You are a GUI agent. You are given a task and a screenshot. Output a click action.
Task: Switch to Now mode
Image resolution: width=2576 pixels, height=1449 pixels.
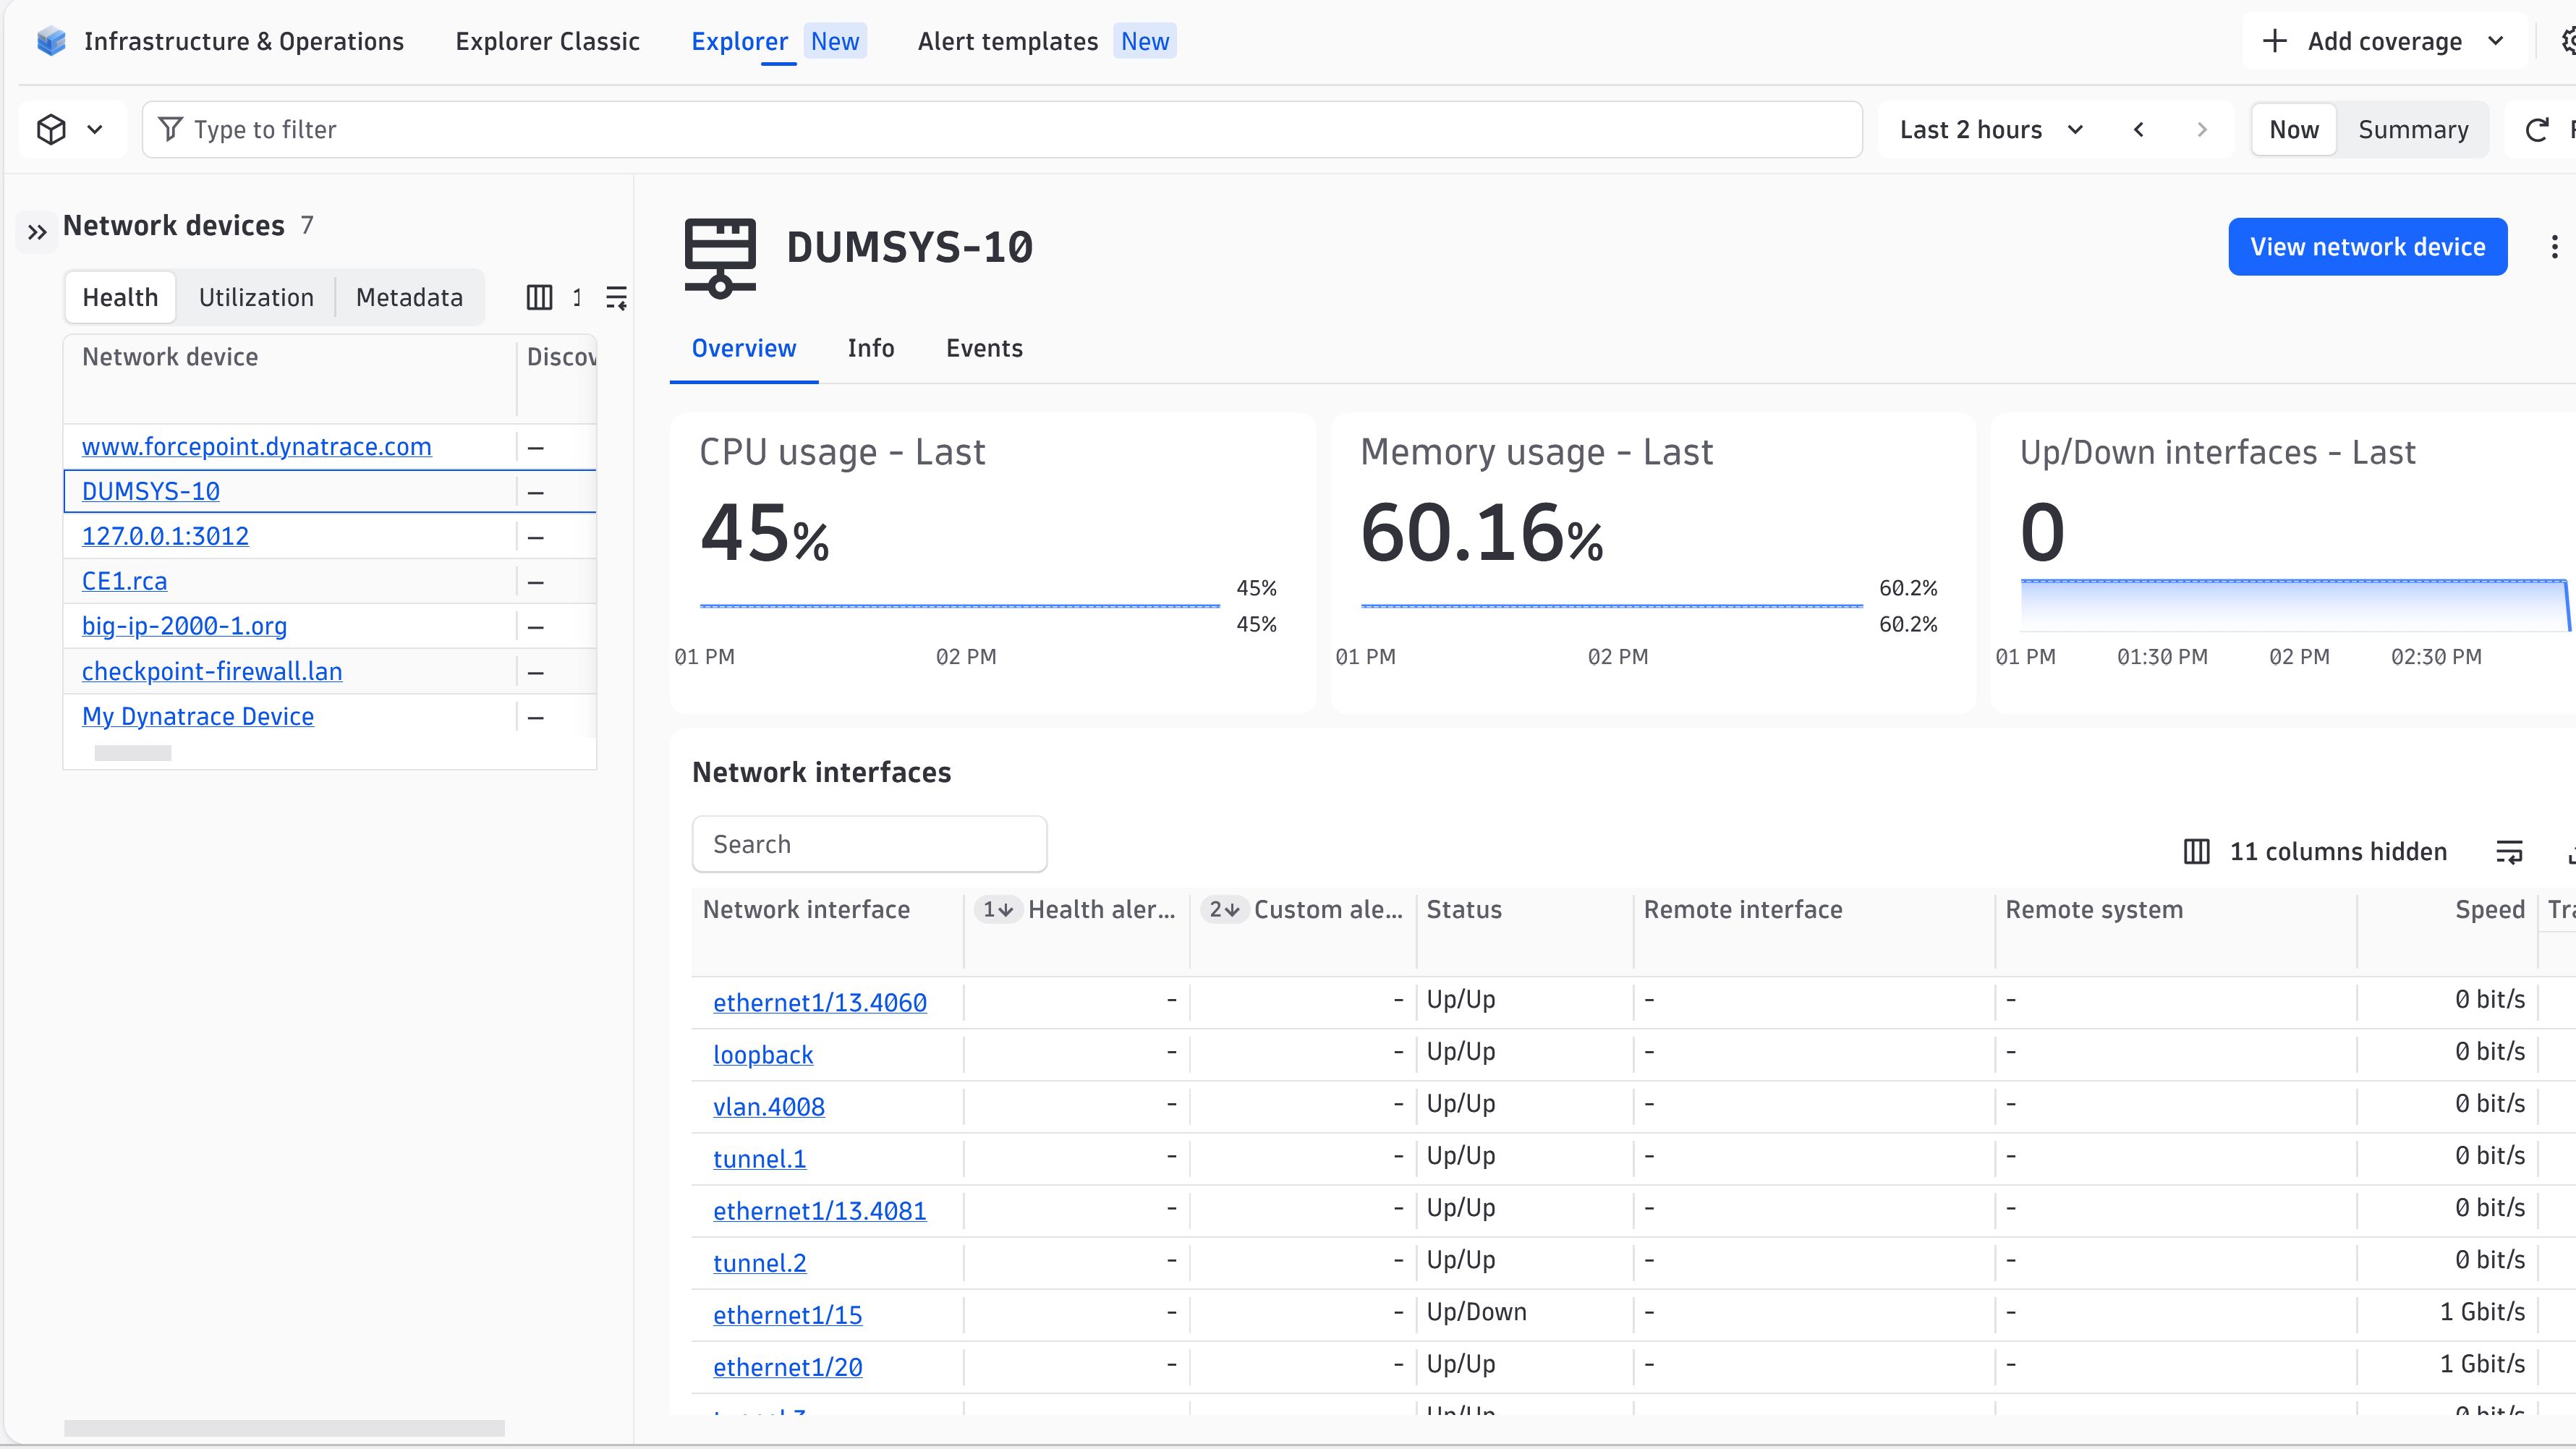2294,129
